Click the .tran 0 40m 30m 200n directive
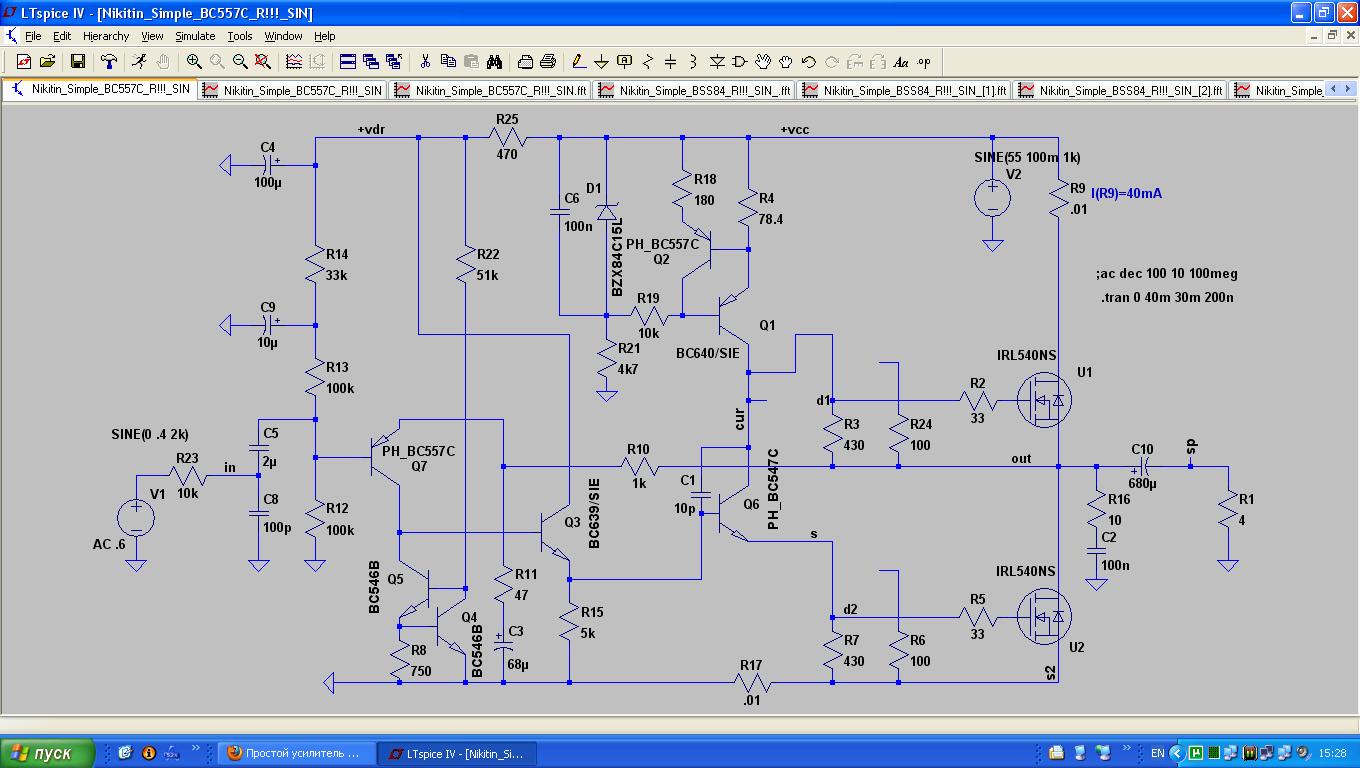Screen dimensions: 1360x768 [x=1167, y=297]
